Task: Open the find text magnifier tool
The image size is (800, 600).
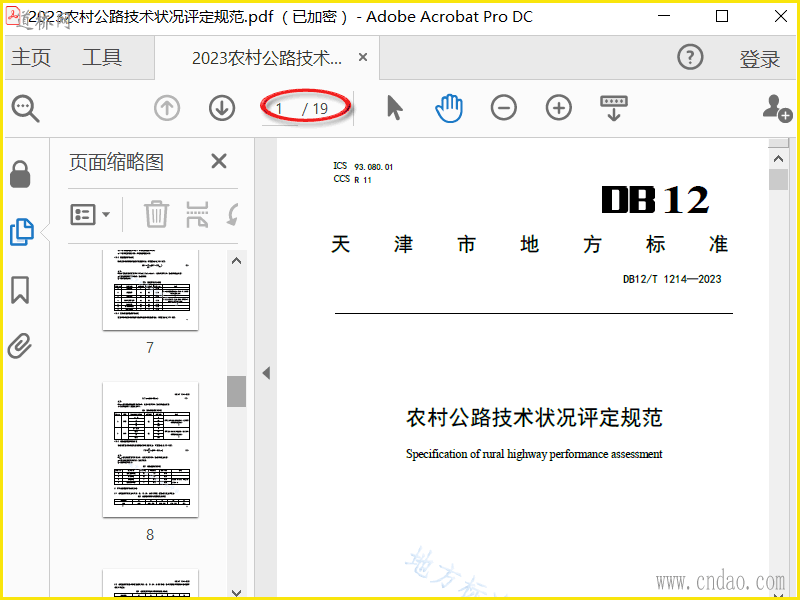Action: (25, 108)
